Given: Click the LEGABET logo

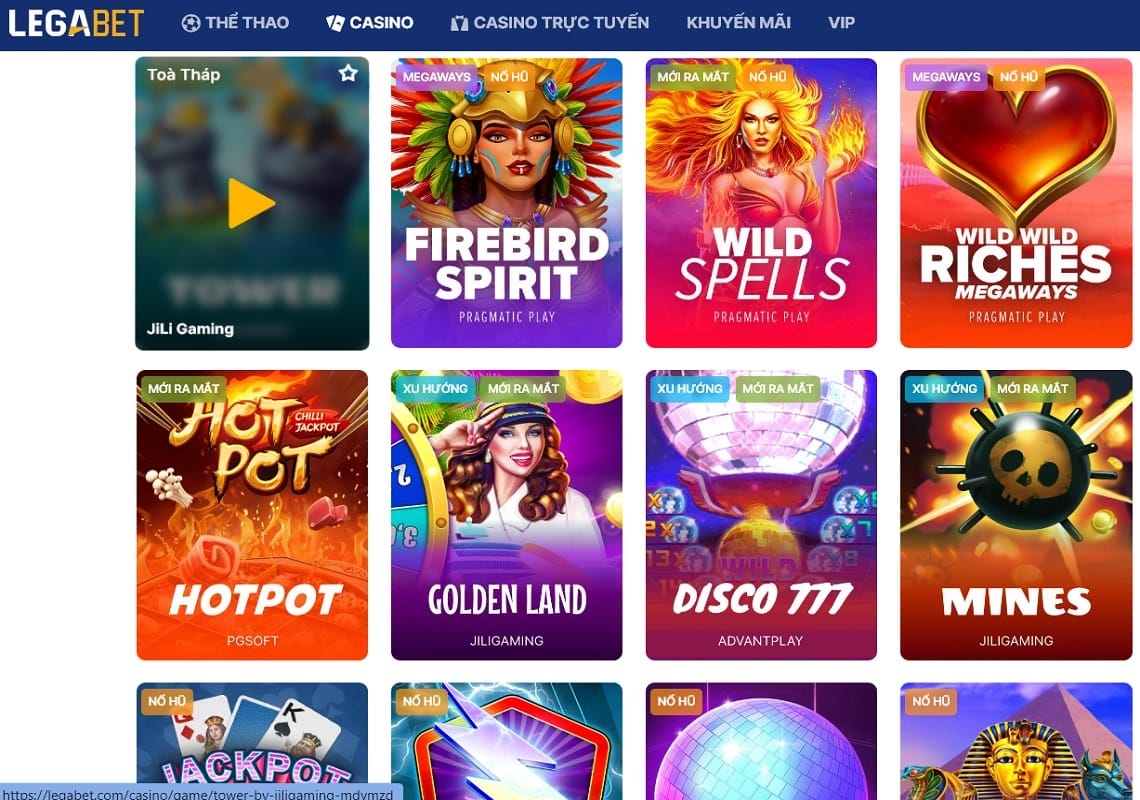Looking at the screenshot, I should [x=76, y=23].
